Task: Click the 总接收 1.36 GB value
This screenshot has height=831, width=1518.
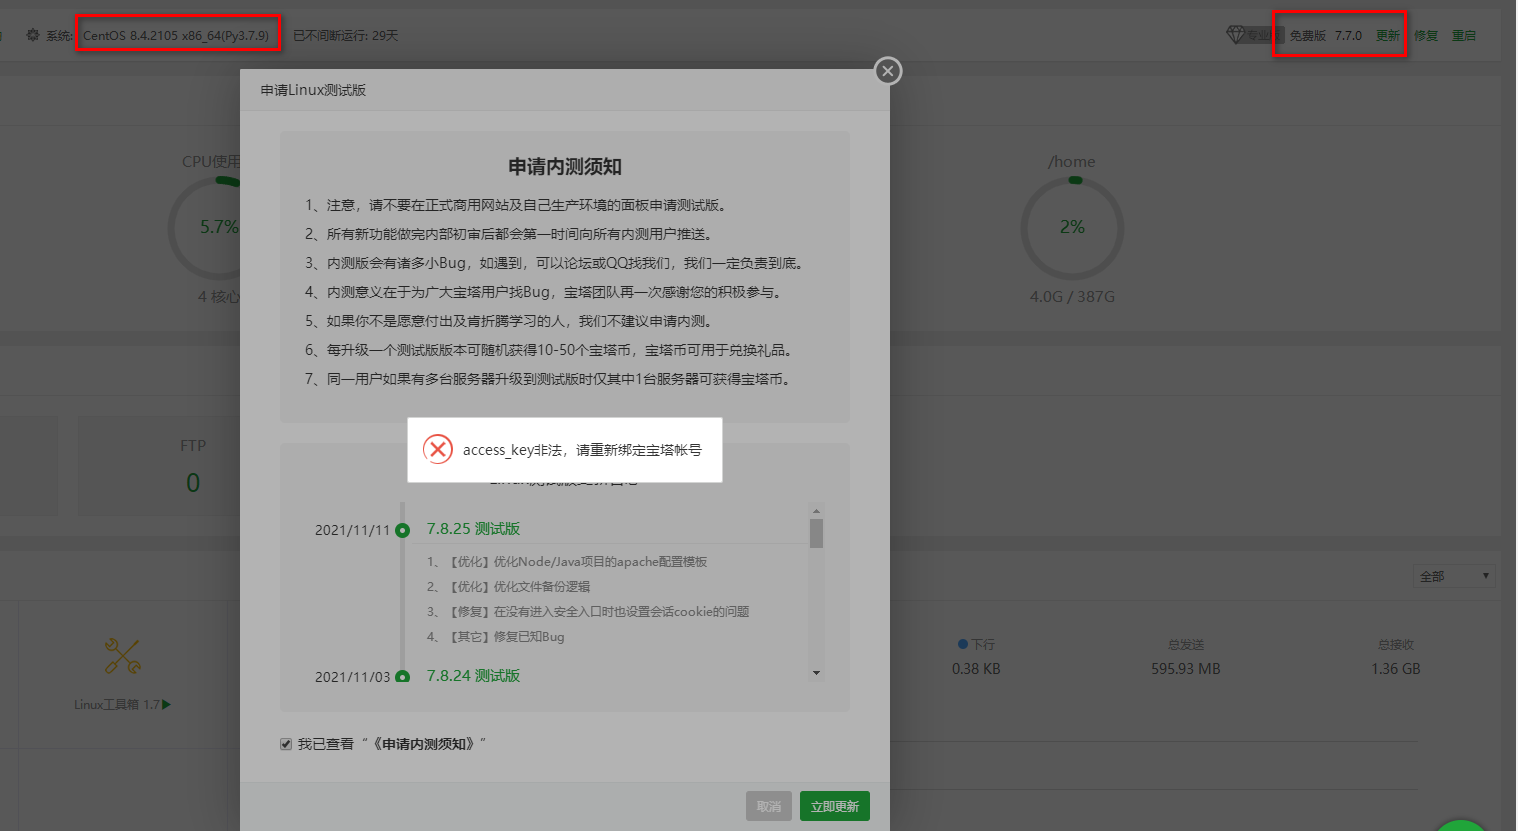Action: [1396, 668]
